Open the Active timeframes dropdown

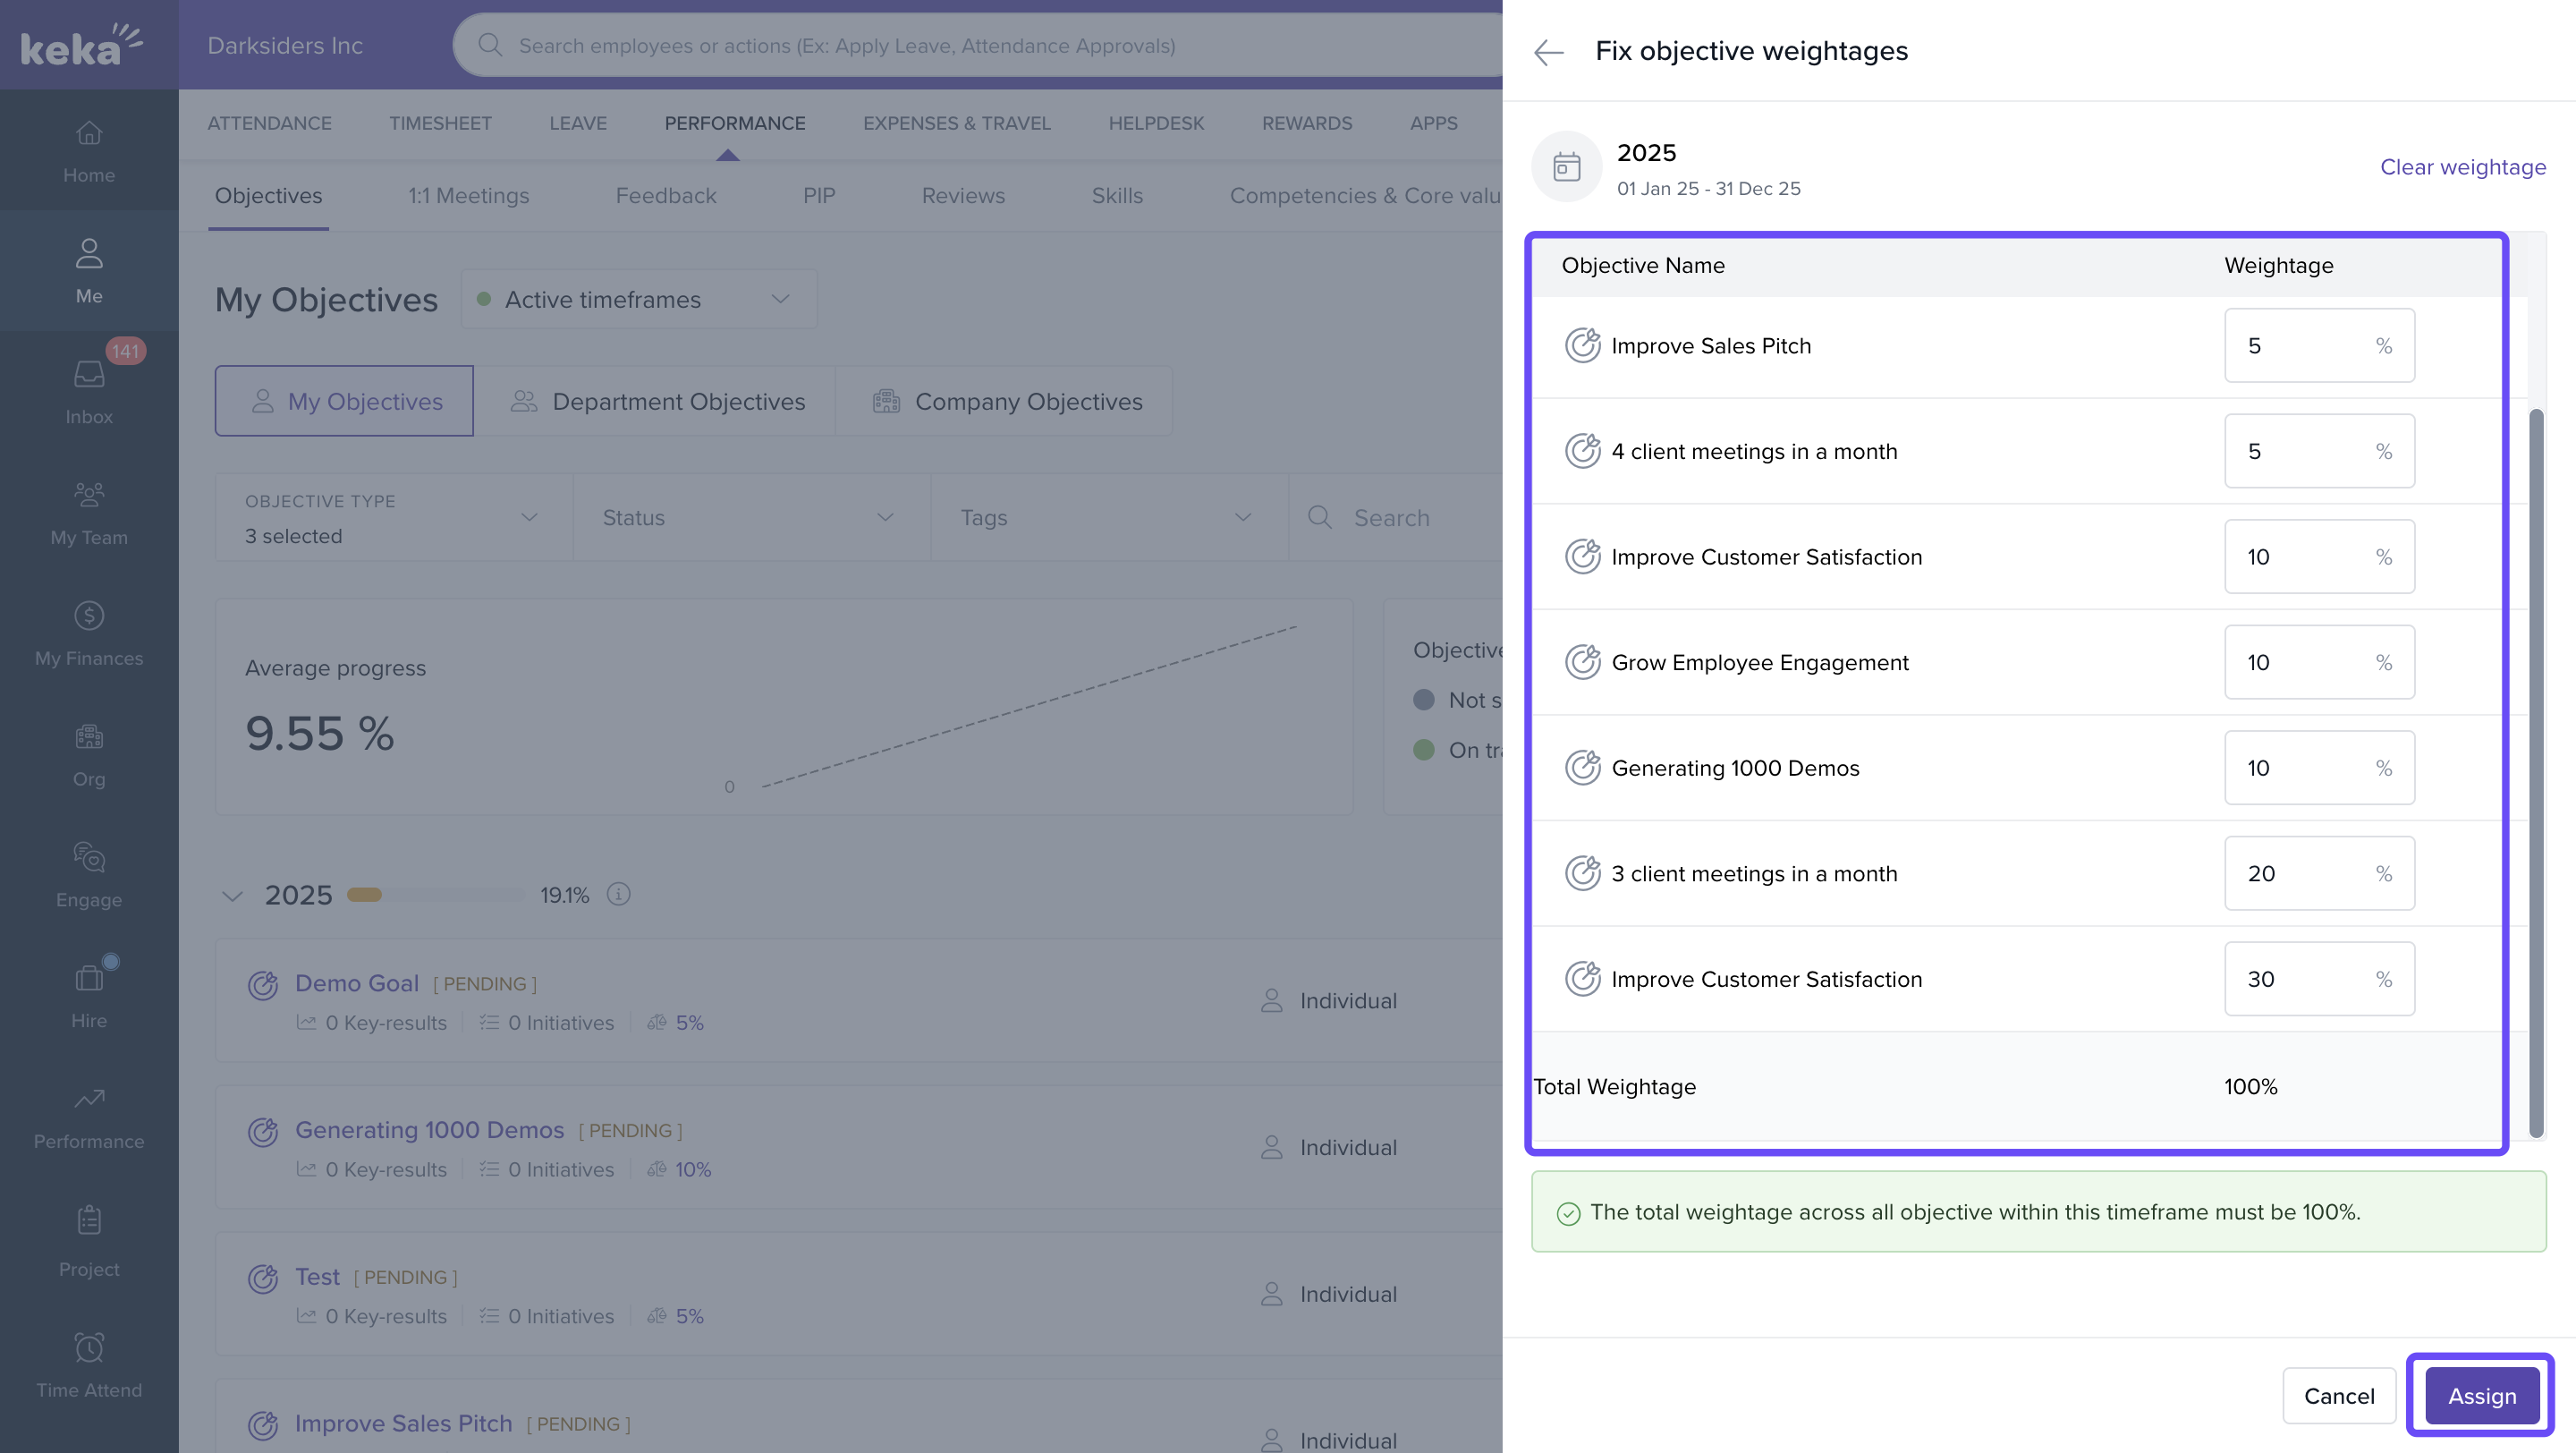pyautogui.click(x=639, y=299)
